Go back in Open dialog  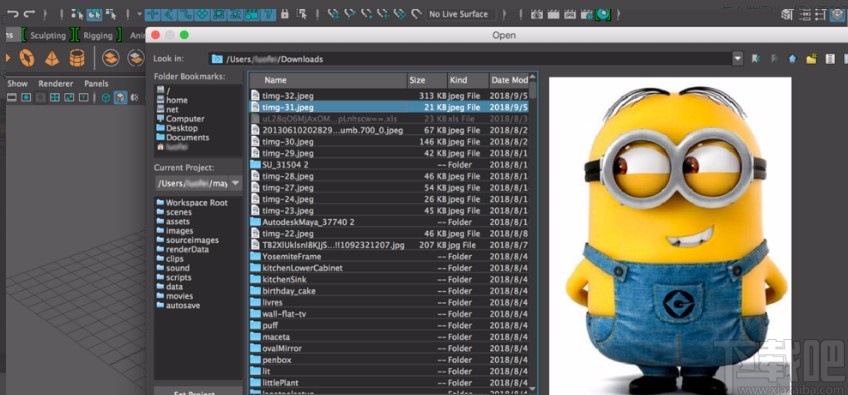pyautogui.click(x=756, y=58)
